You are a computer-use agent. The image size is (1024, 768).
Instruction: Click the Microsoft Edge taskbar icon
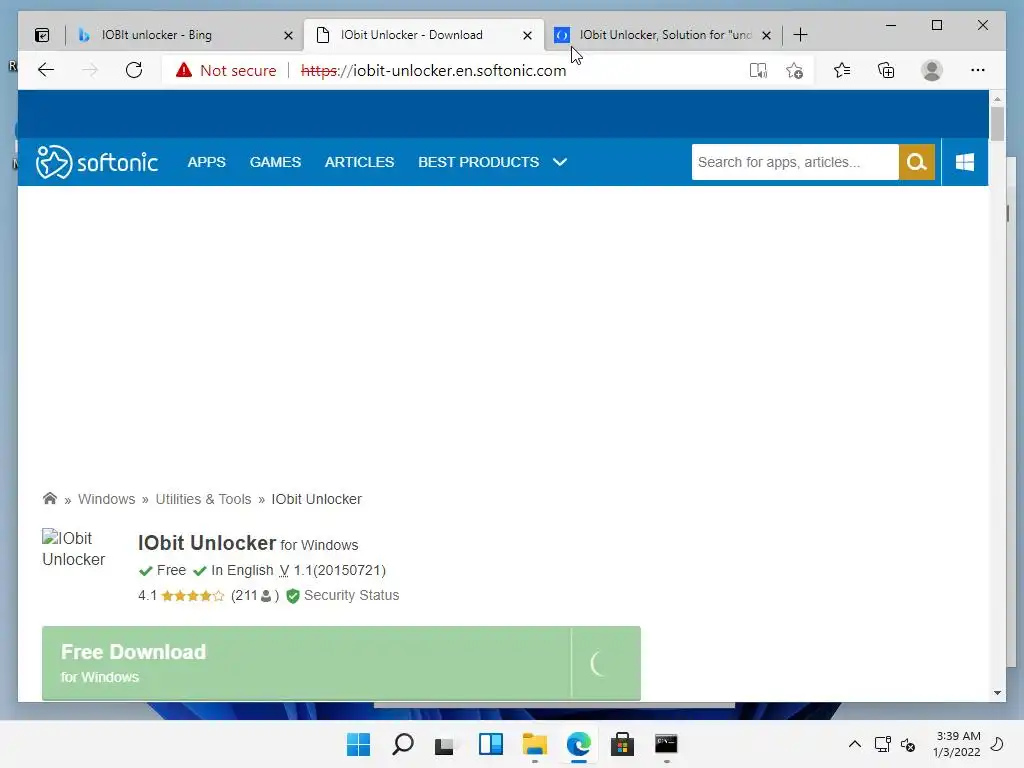click(579, 744)
